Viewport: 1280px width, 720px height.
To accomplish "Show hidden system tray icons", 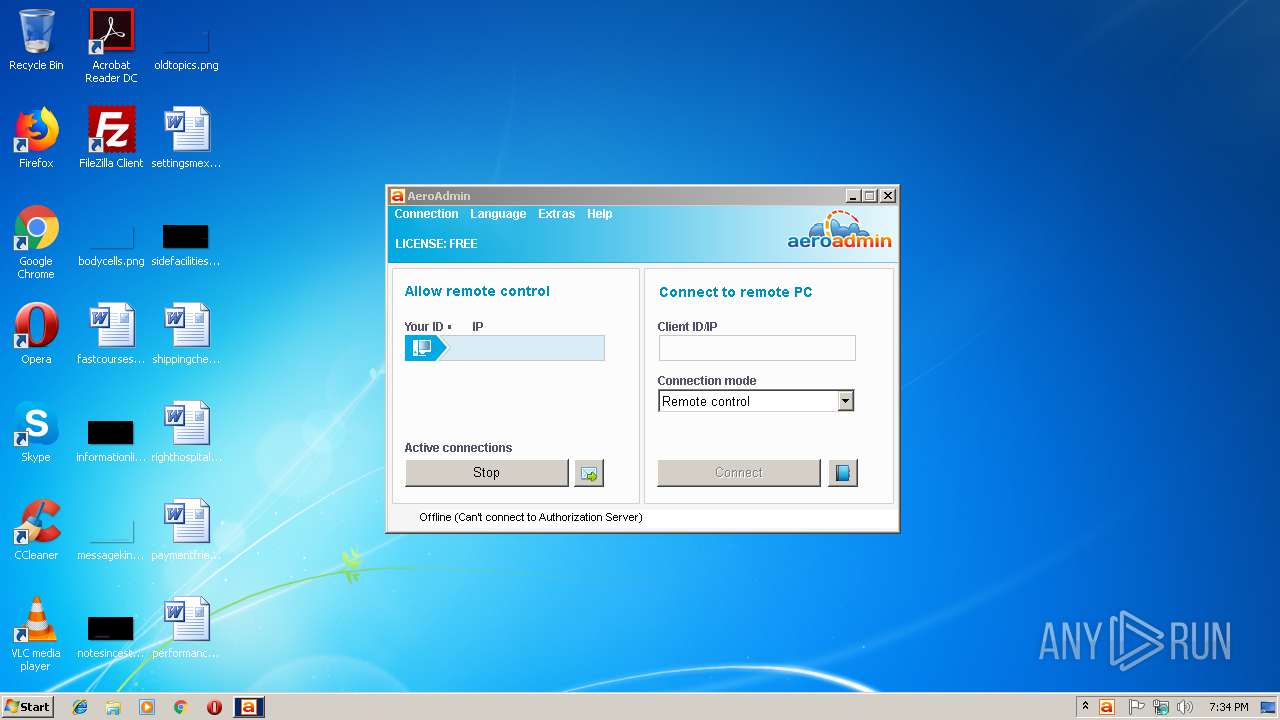I will point(1085,706).
